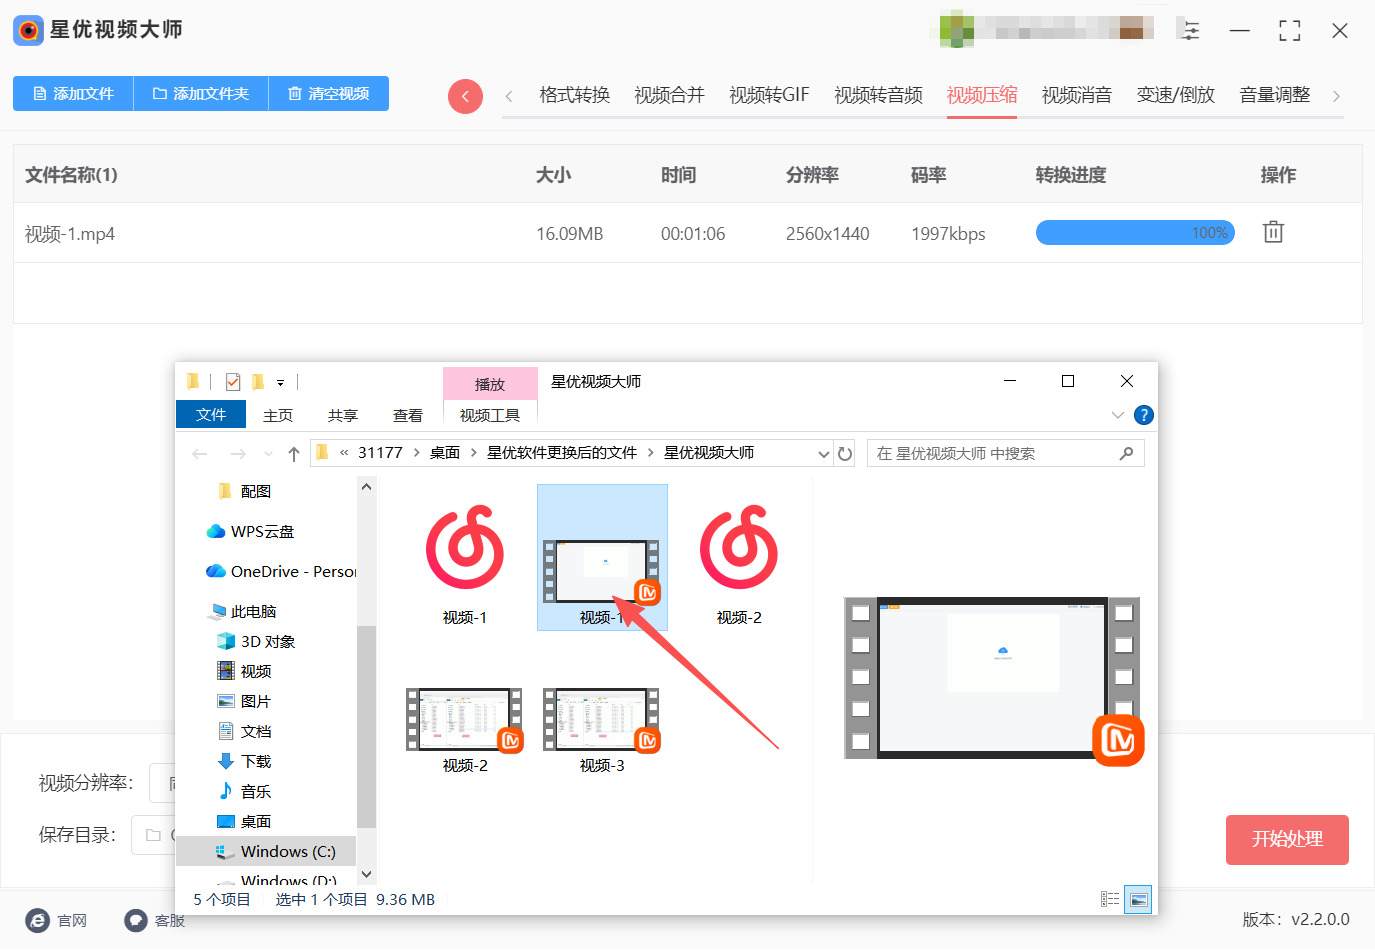Open the settings sliders icon in title bar
1375x950 pixels.
point(1189,30)
